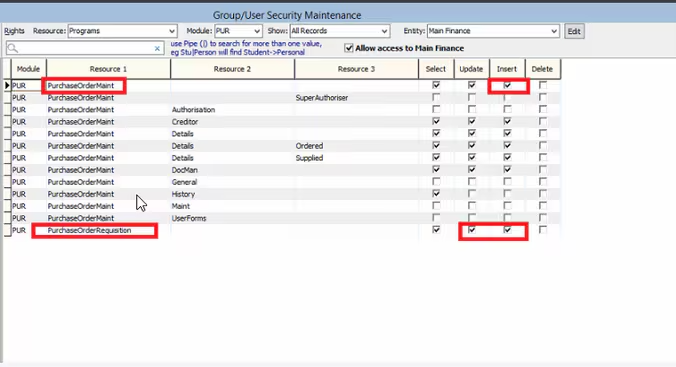Select the PurchaseOrderRequisition resource cell
676x367 pixels.
[108, 230]
